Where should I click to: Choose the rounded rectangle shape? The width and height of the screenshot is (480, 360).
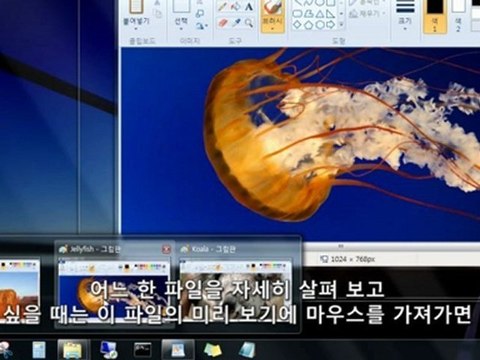pos(298,14)
